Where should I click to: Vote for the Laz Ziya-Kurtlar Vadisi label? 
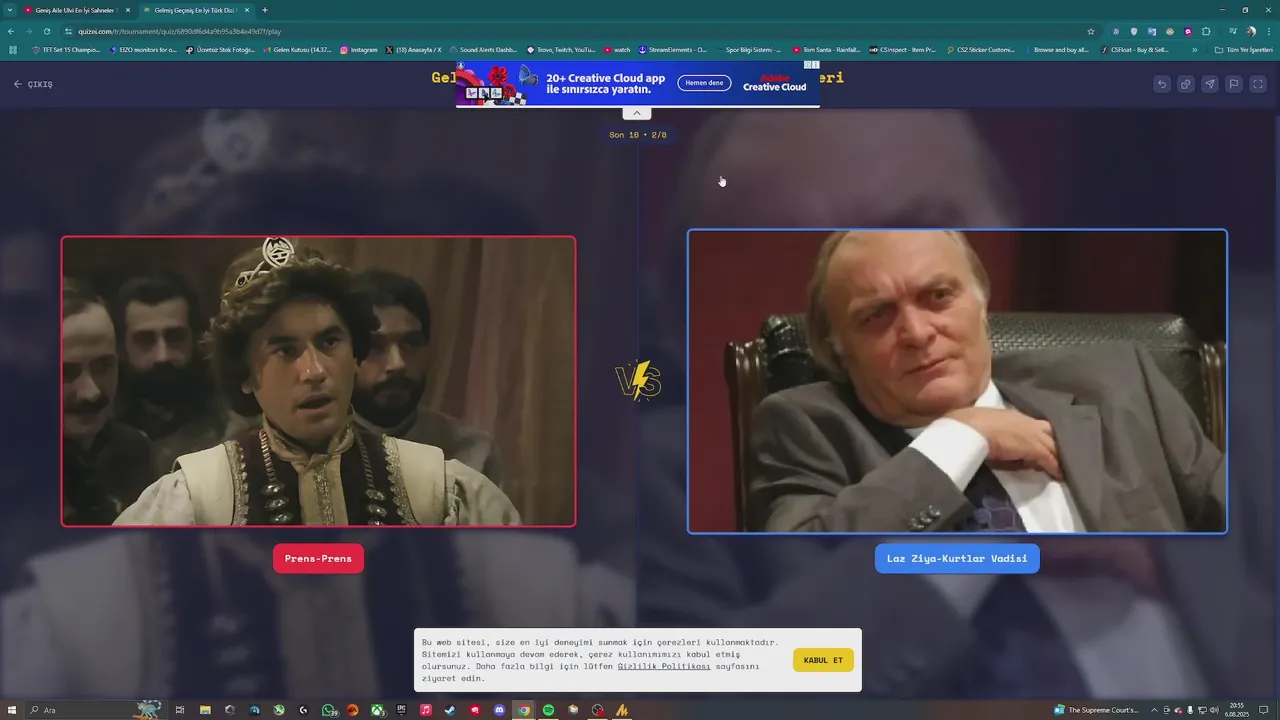point(957,558)
